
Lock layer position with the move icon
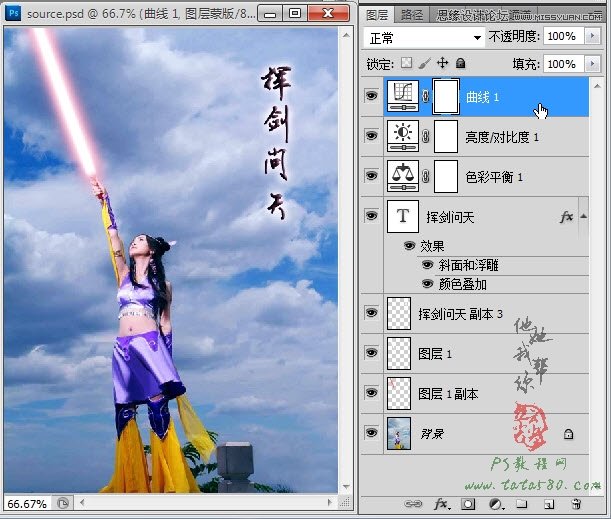(442, 63)
